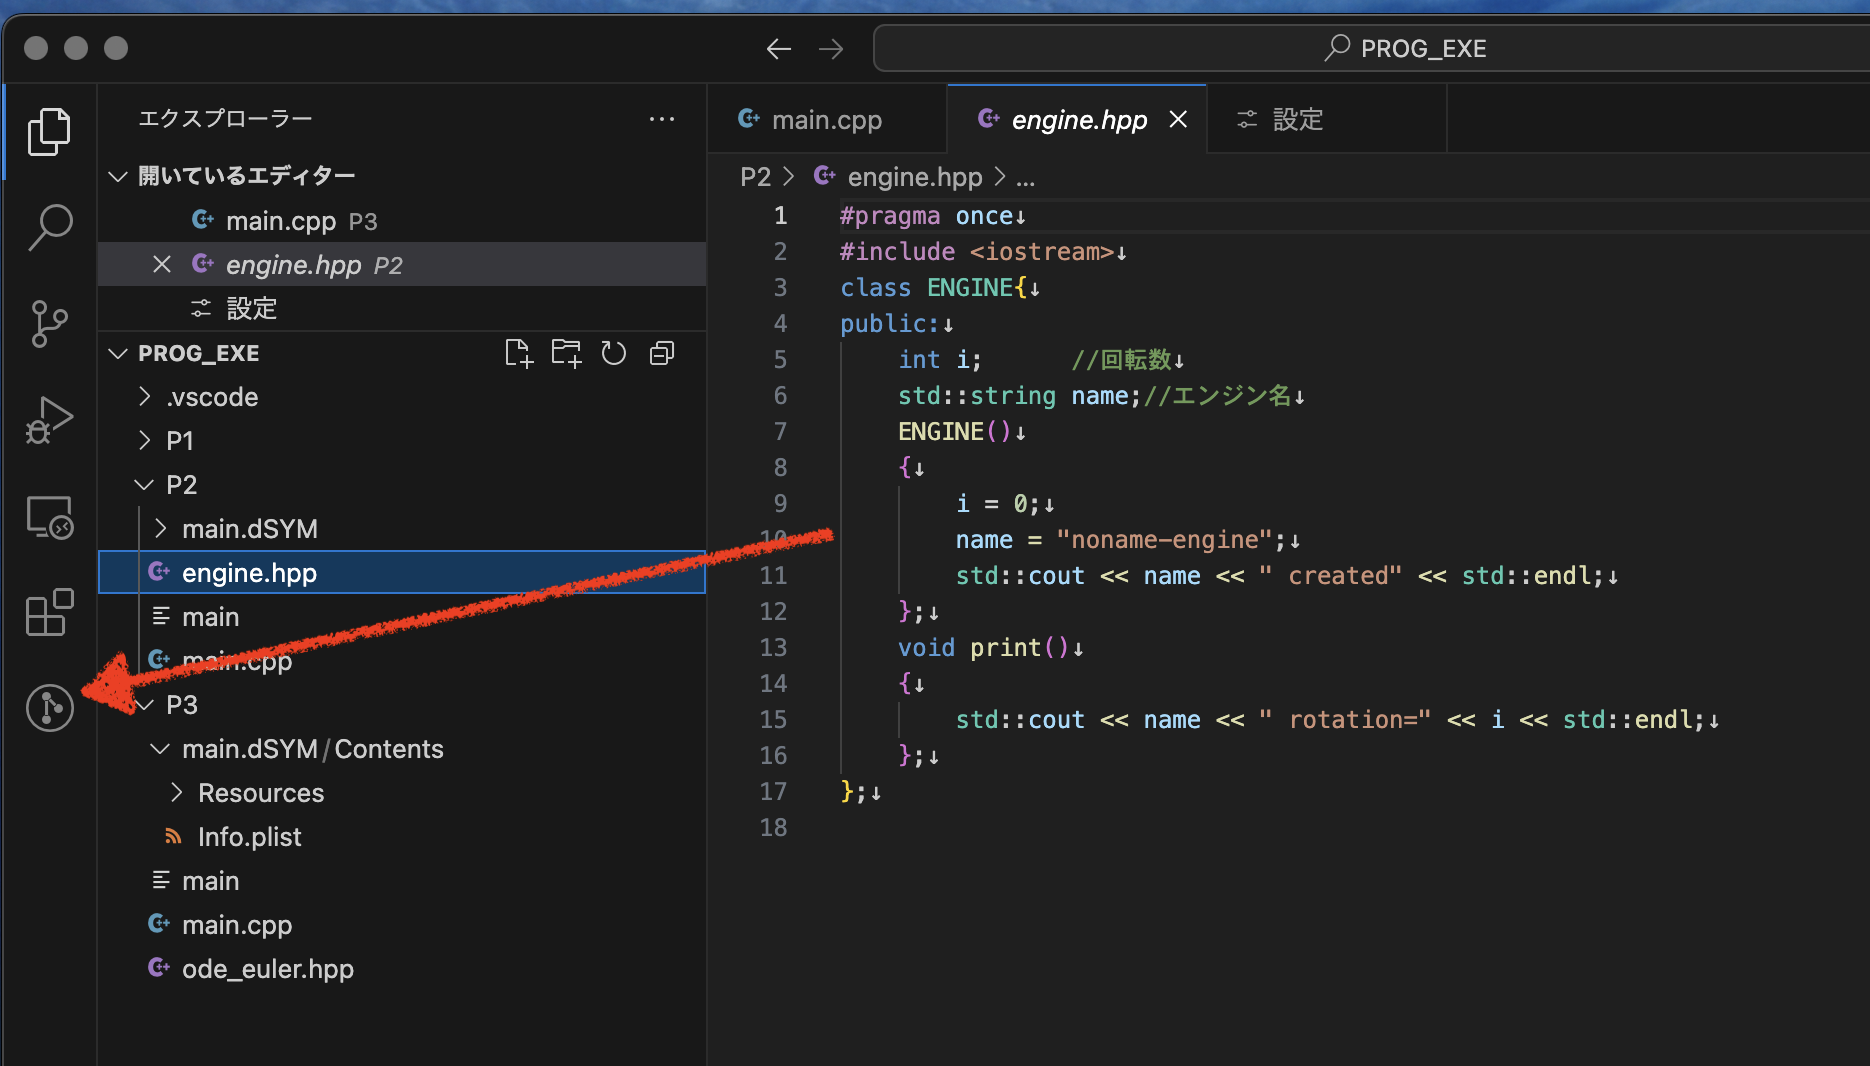
Task: Switch to the 設定 settings tab
Action: 1326,119
